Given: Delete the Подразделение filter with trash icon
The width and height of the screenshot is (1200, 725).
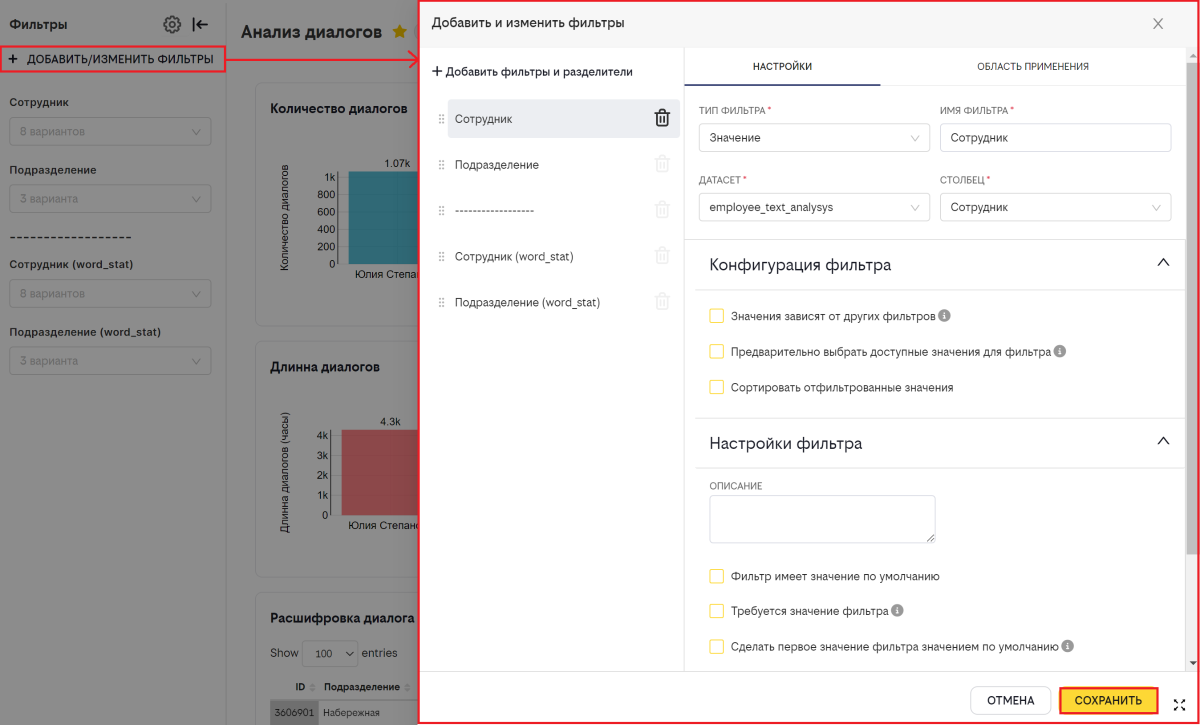Looking at the screenshot, I should pyautogui.click(x=662, y=164).
